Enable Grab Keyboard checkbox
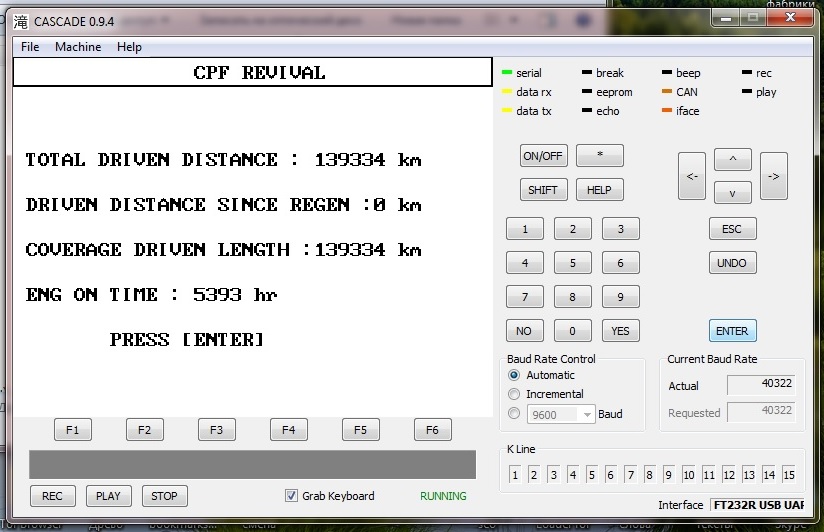Screen dimensions: 824x532 [292, 496]
